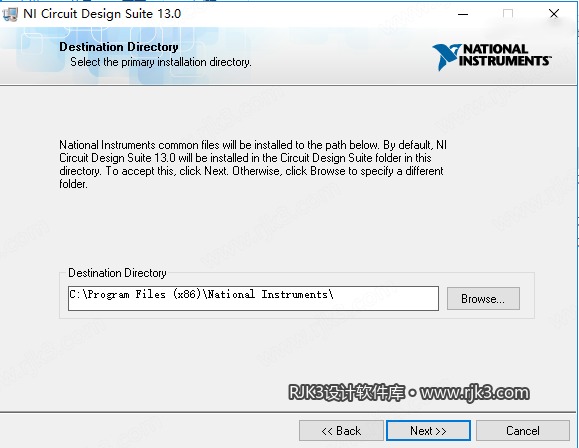Click the 'NI Circuit Design Suite 13.0' title
Screen dimensions: 579x448
coord(102,14)
